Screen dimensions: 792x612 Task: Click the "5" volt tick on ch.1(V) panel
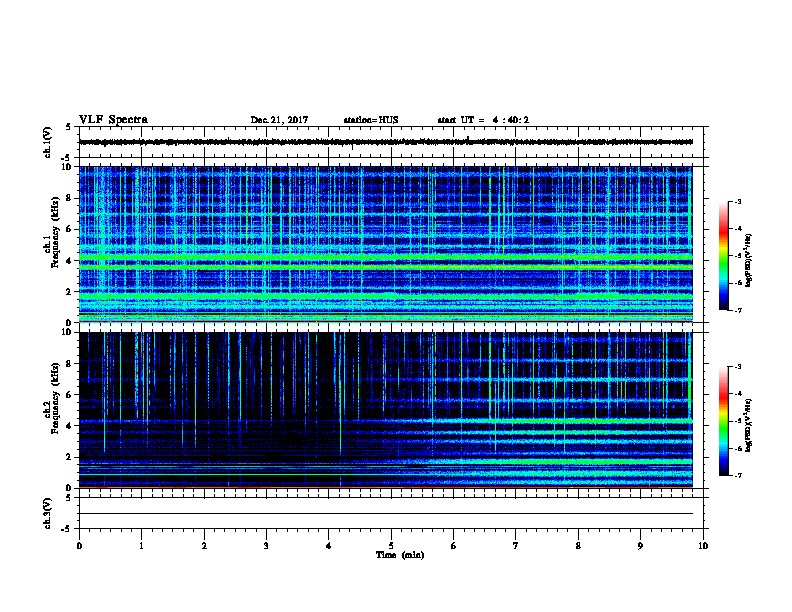(x=69, y=127)
